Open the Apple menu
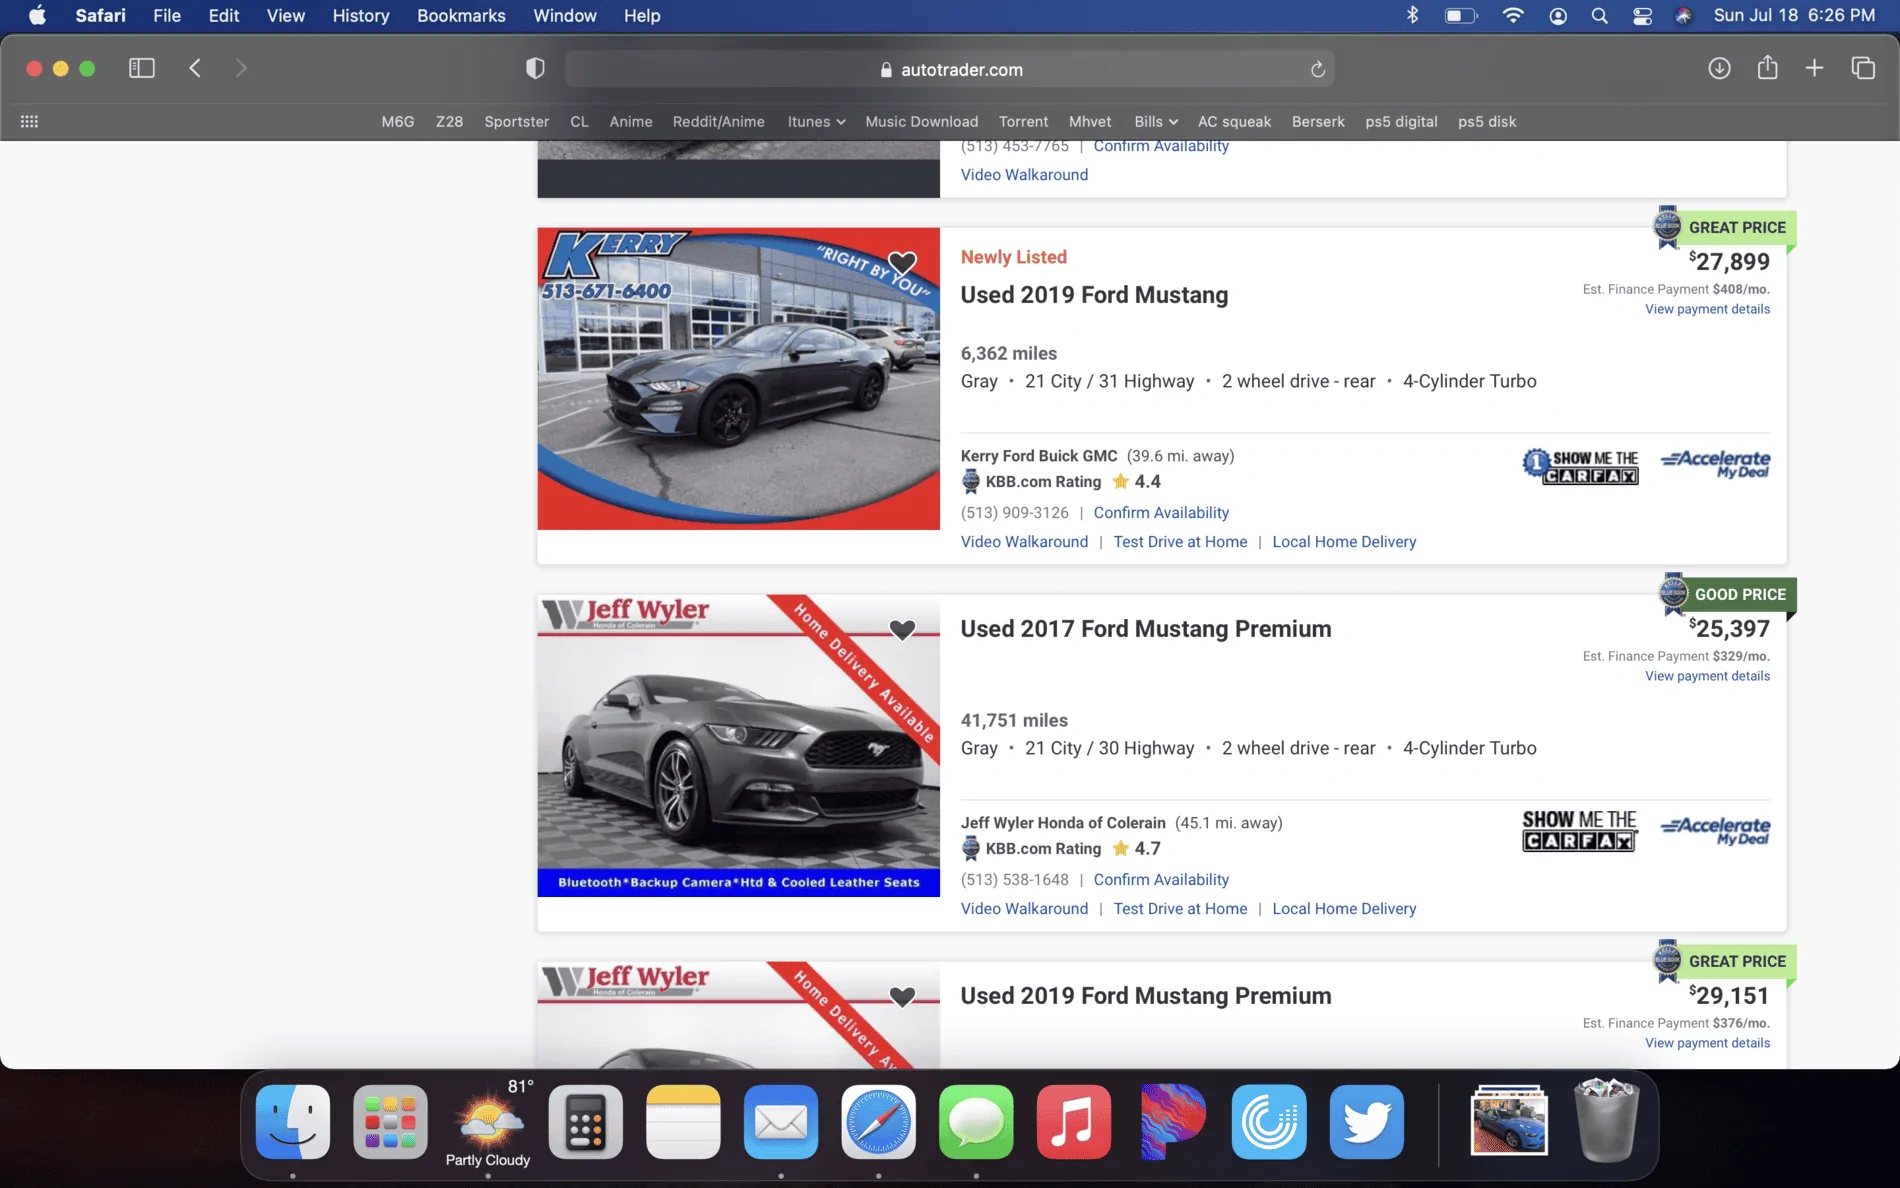The image size is (1900, 1188). tap(37, 15)
